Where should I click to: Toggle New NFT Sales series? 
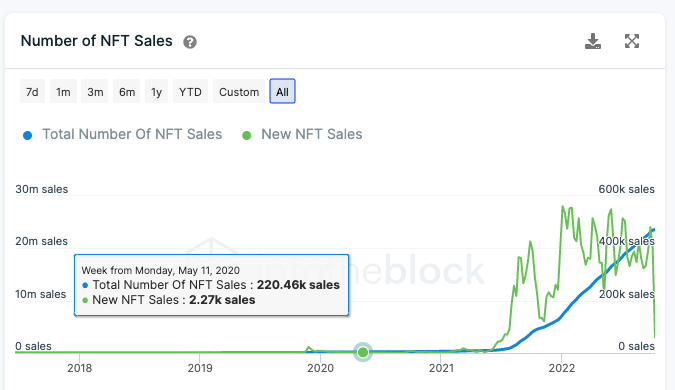coord(302,134)
